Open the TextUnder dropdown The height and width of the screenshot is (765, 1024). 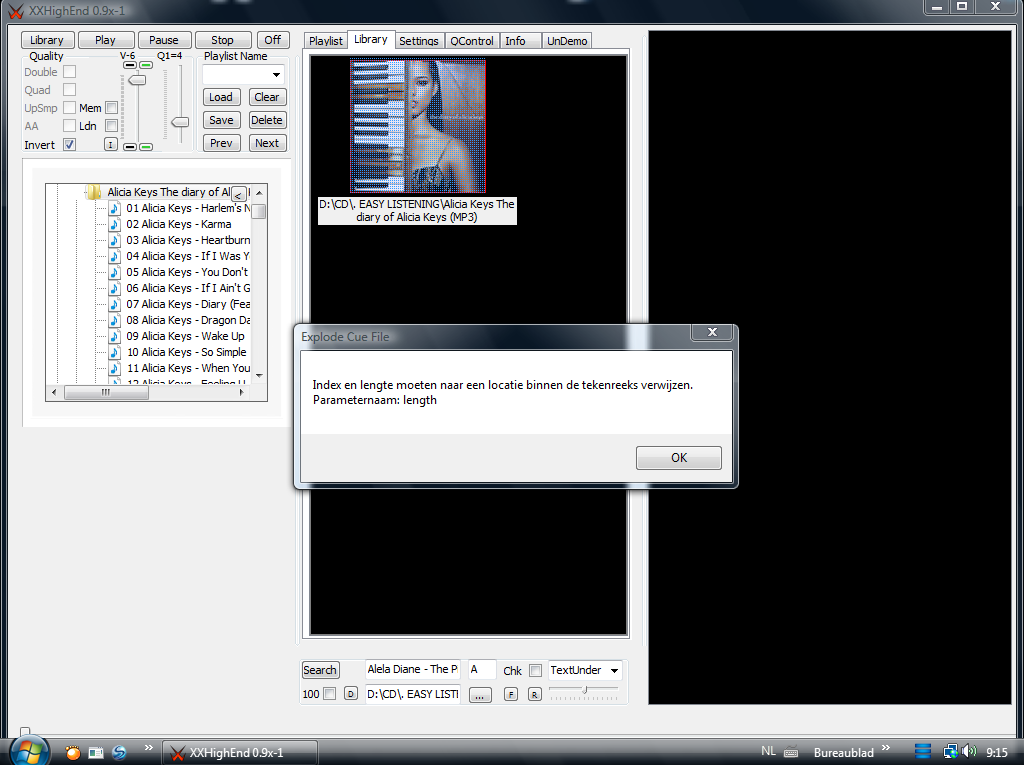pyautogui.click(x=614, y=670)
